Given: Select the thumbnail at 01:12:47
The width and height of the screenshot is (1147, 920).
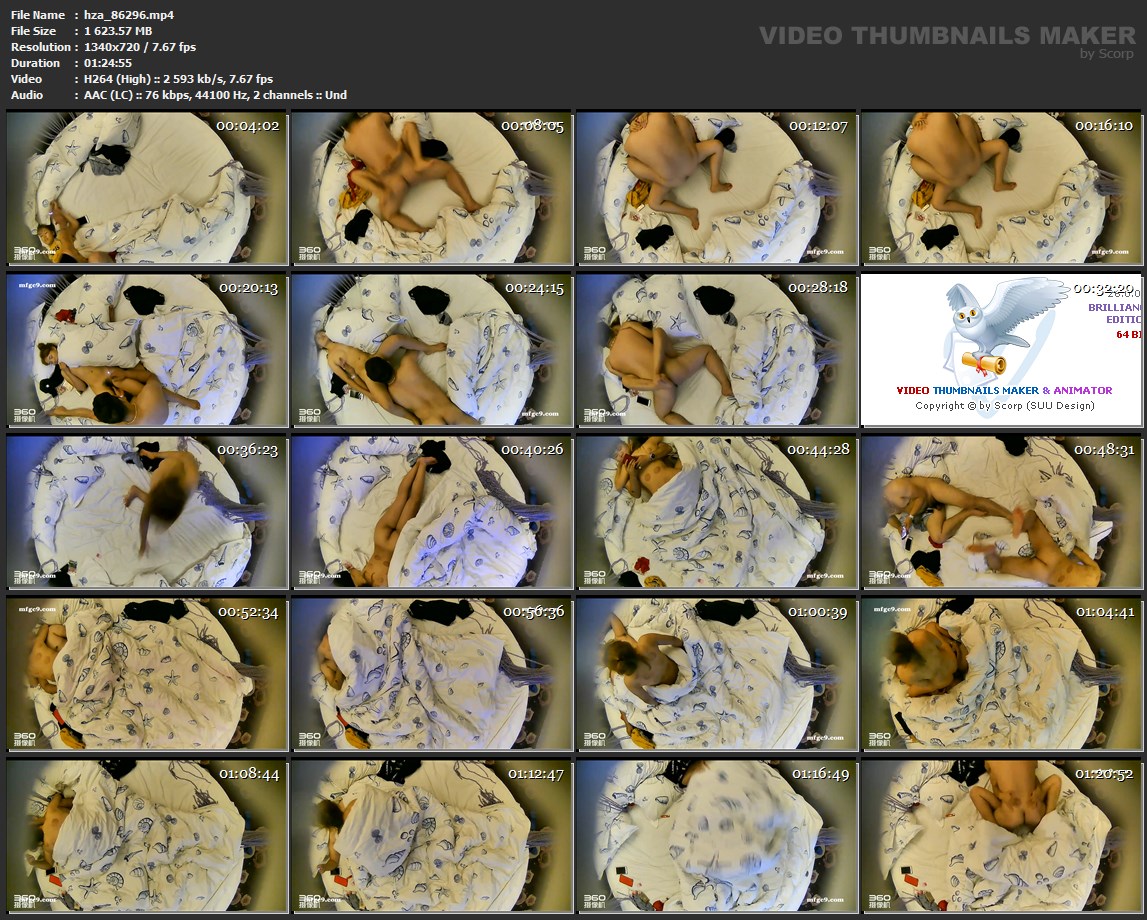Looking at the screenshot, I should [x=431, y=835].
